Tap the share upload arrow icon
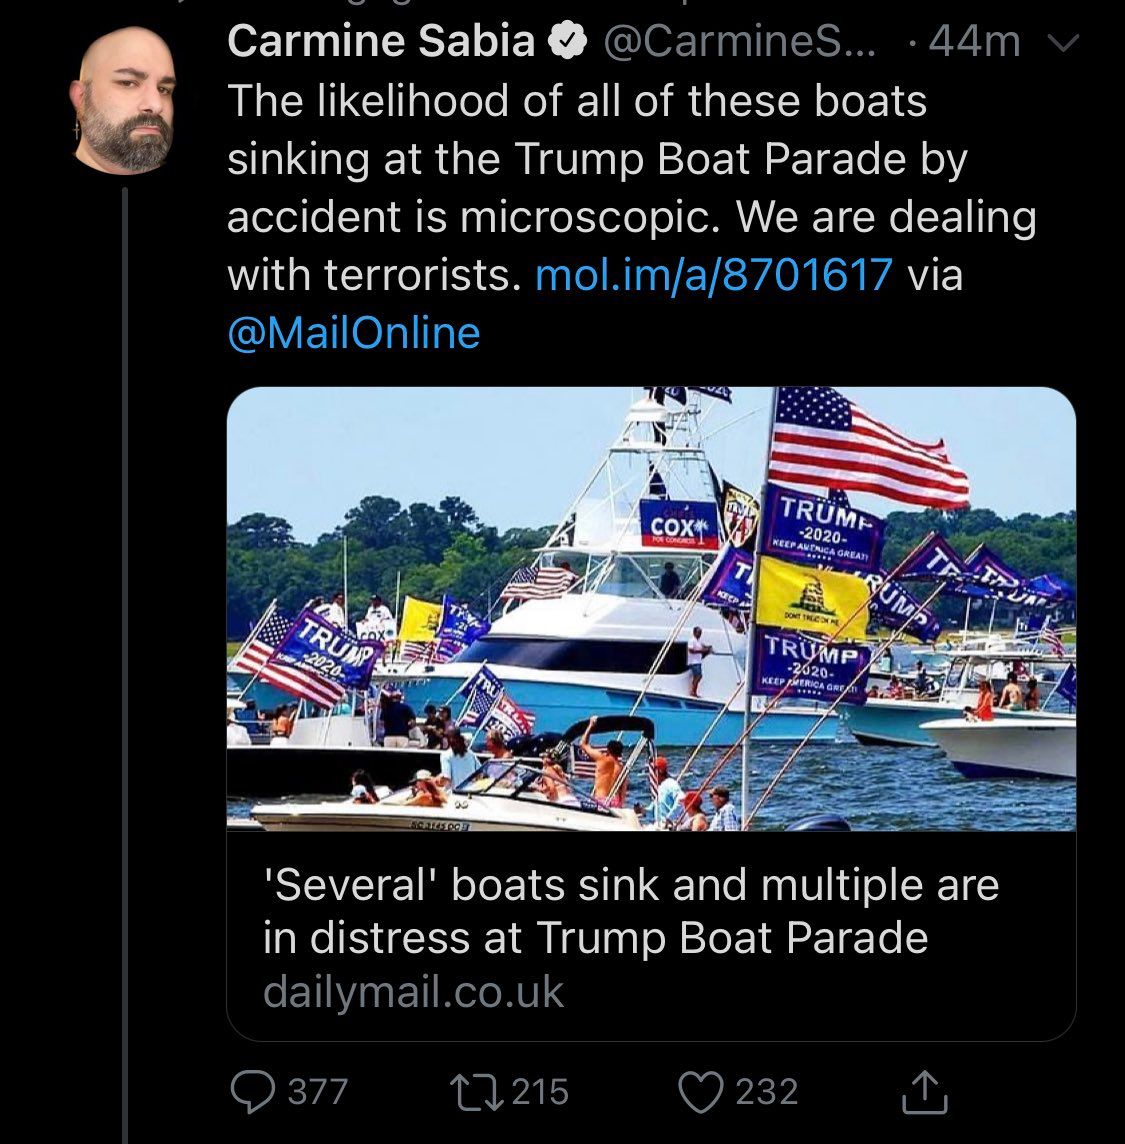 pyautogui.click(x=923, y=1092)
